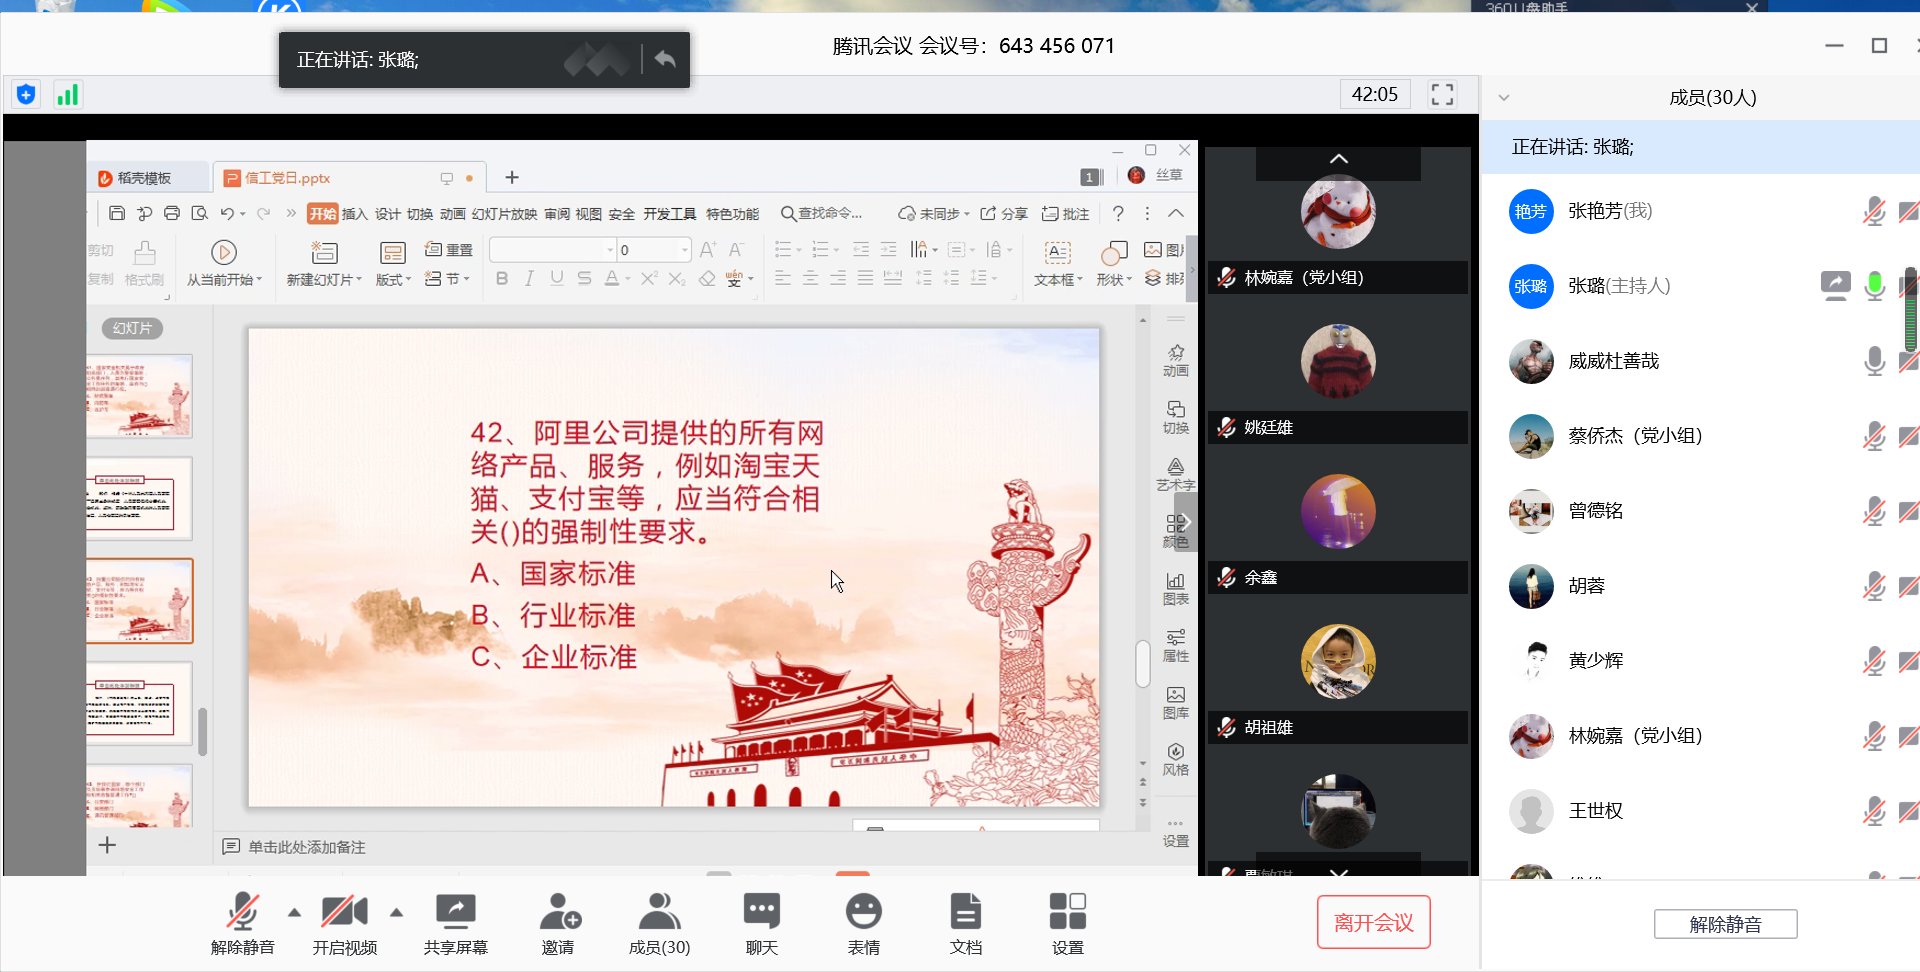1920x972 pixels.
Task: Toggle microphone for 张艳芳(我) in member list
Action: [x=1875, y=211]
